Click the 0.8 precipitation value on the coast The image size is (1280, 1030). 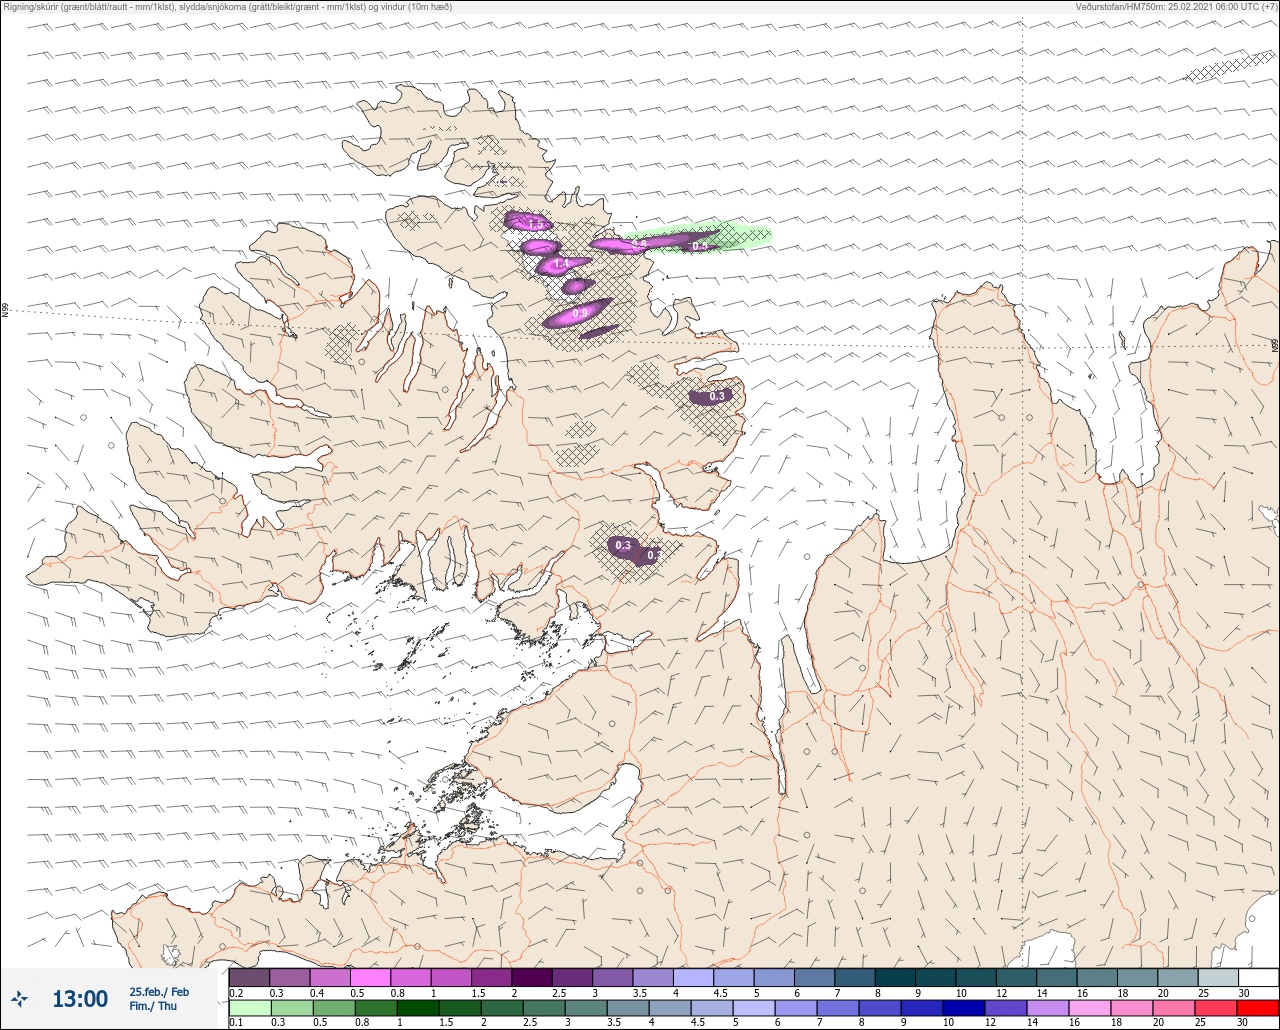(640, 243)
